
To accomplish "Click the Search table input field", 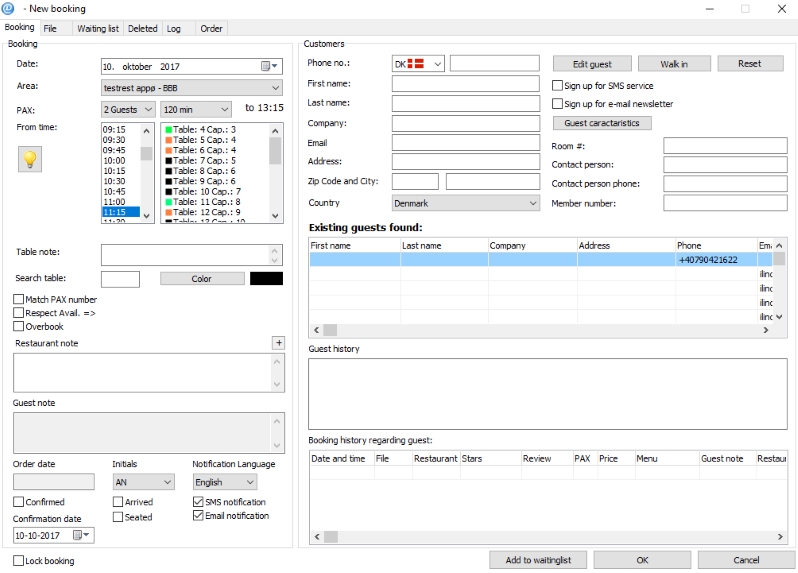I will click(120, 279).
